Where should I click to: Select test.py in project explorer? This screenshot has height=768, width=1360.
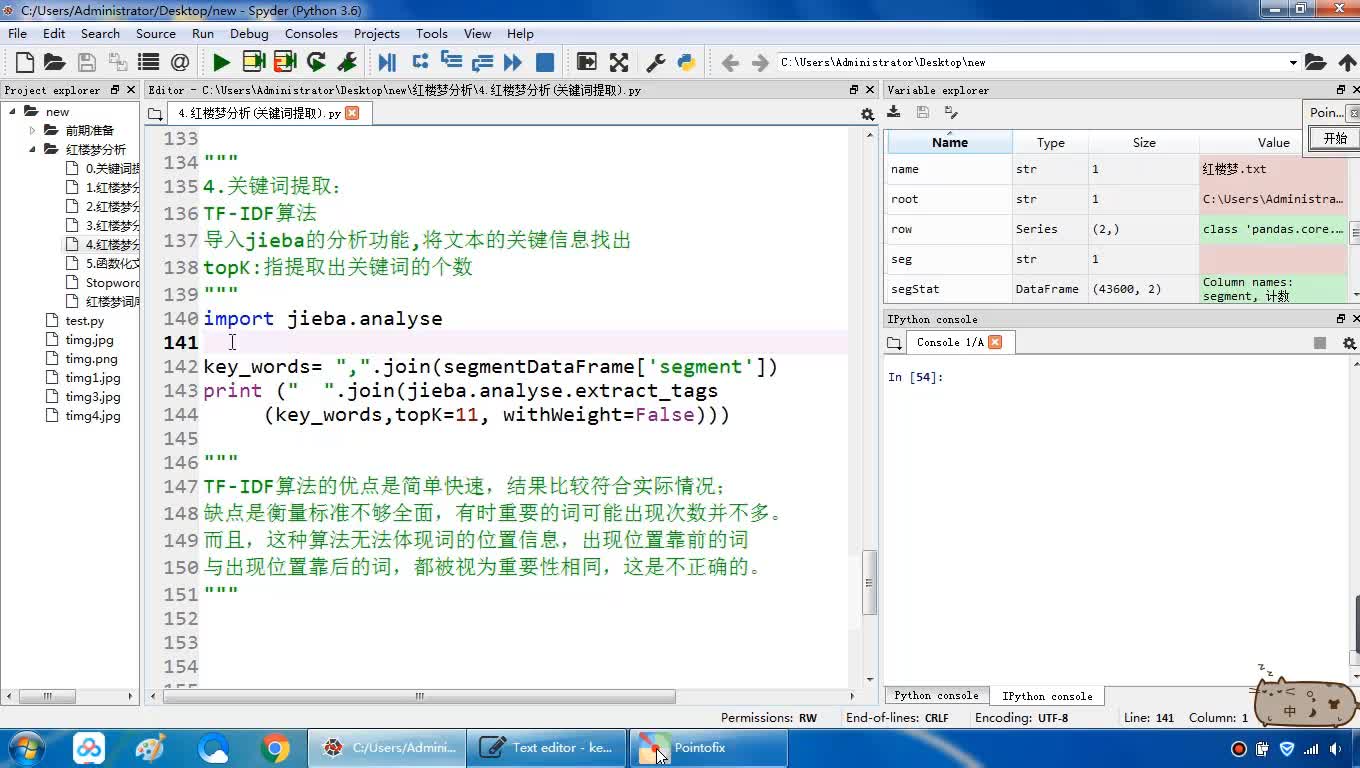click(84, 321)
